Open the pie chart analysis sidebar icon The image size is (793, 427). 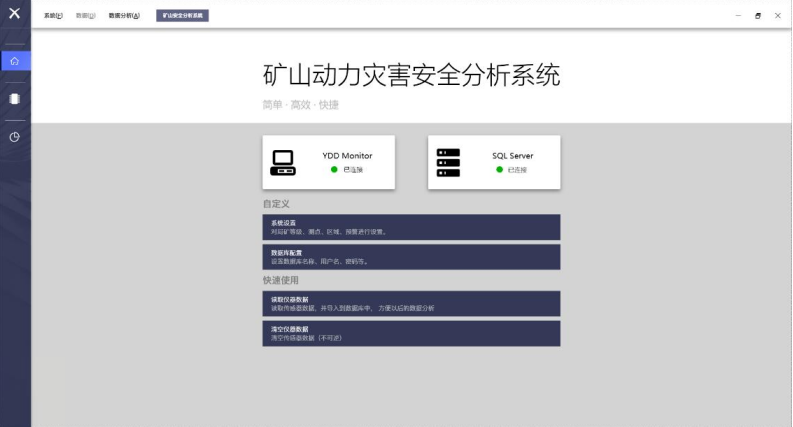14,137
